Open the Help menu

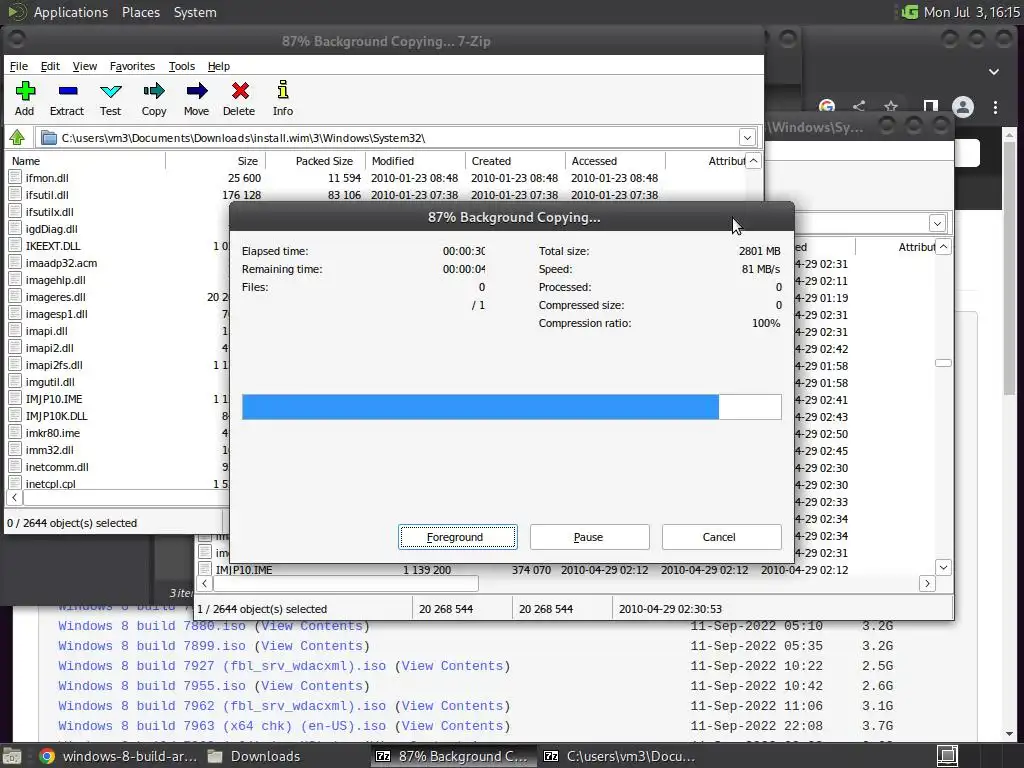coord(219,66)
